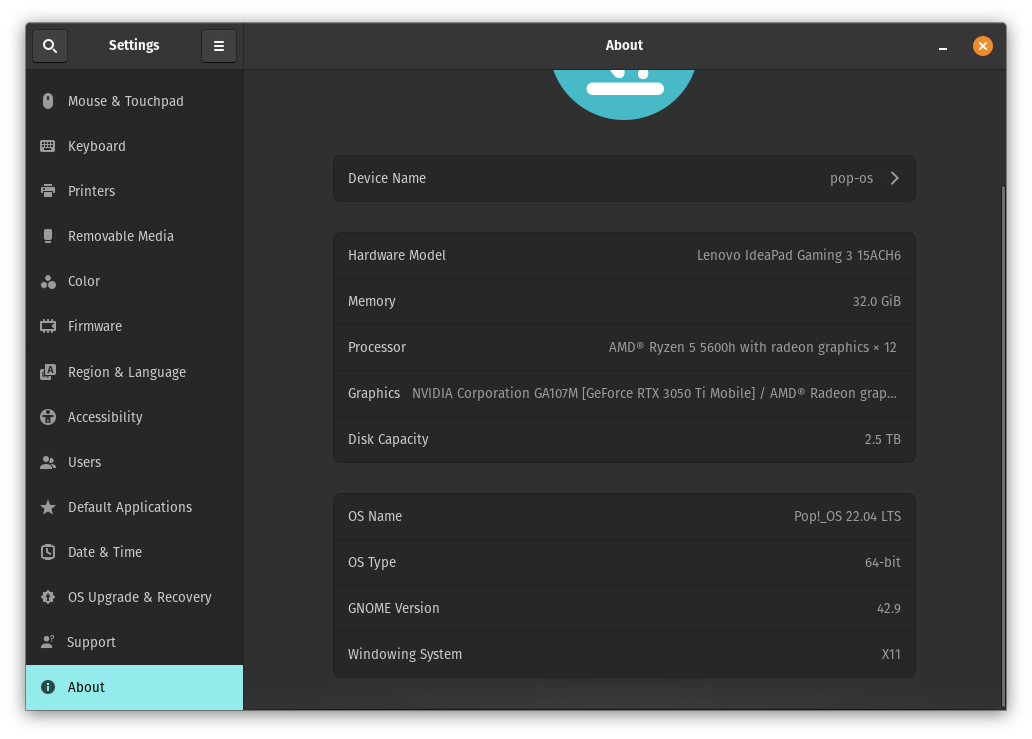Click the Users people icon
Image resolution: width=1032 pixels, height=739 pixels.
(x=48, y=463)
